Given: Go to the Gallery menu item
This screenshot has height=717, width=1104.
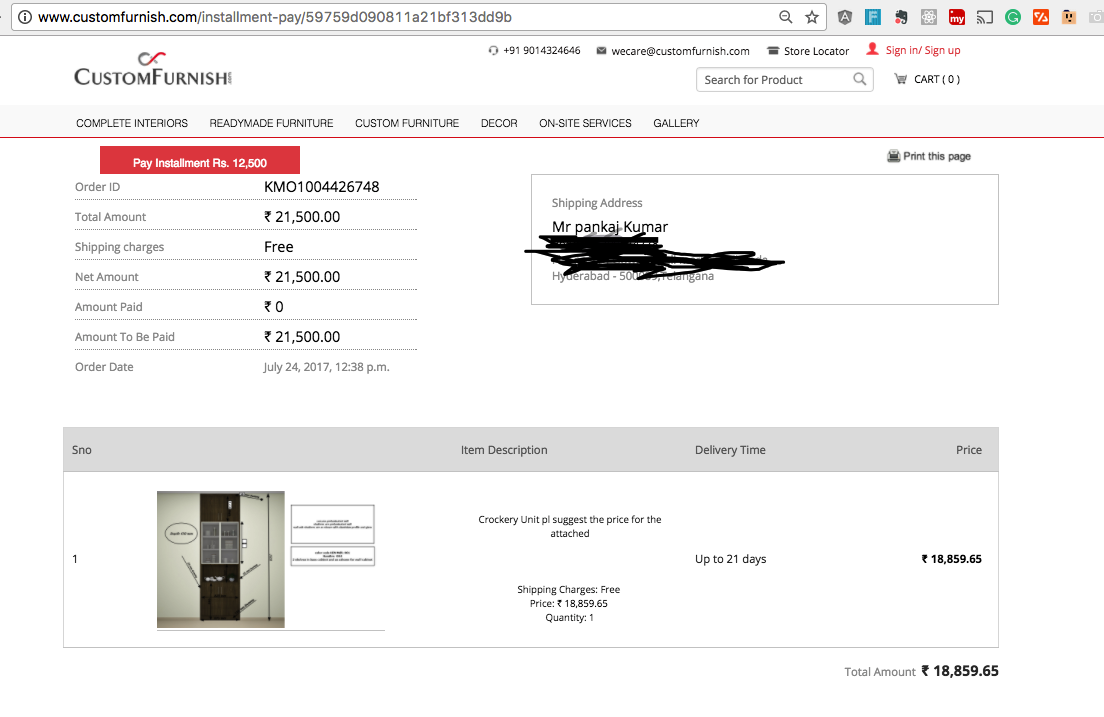Looking at the screenshot, I should (x=676, y=123).
